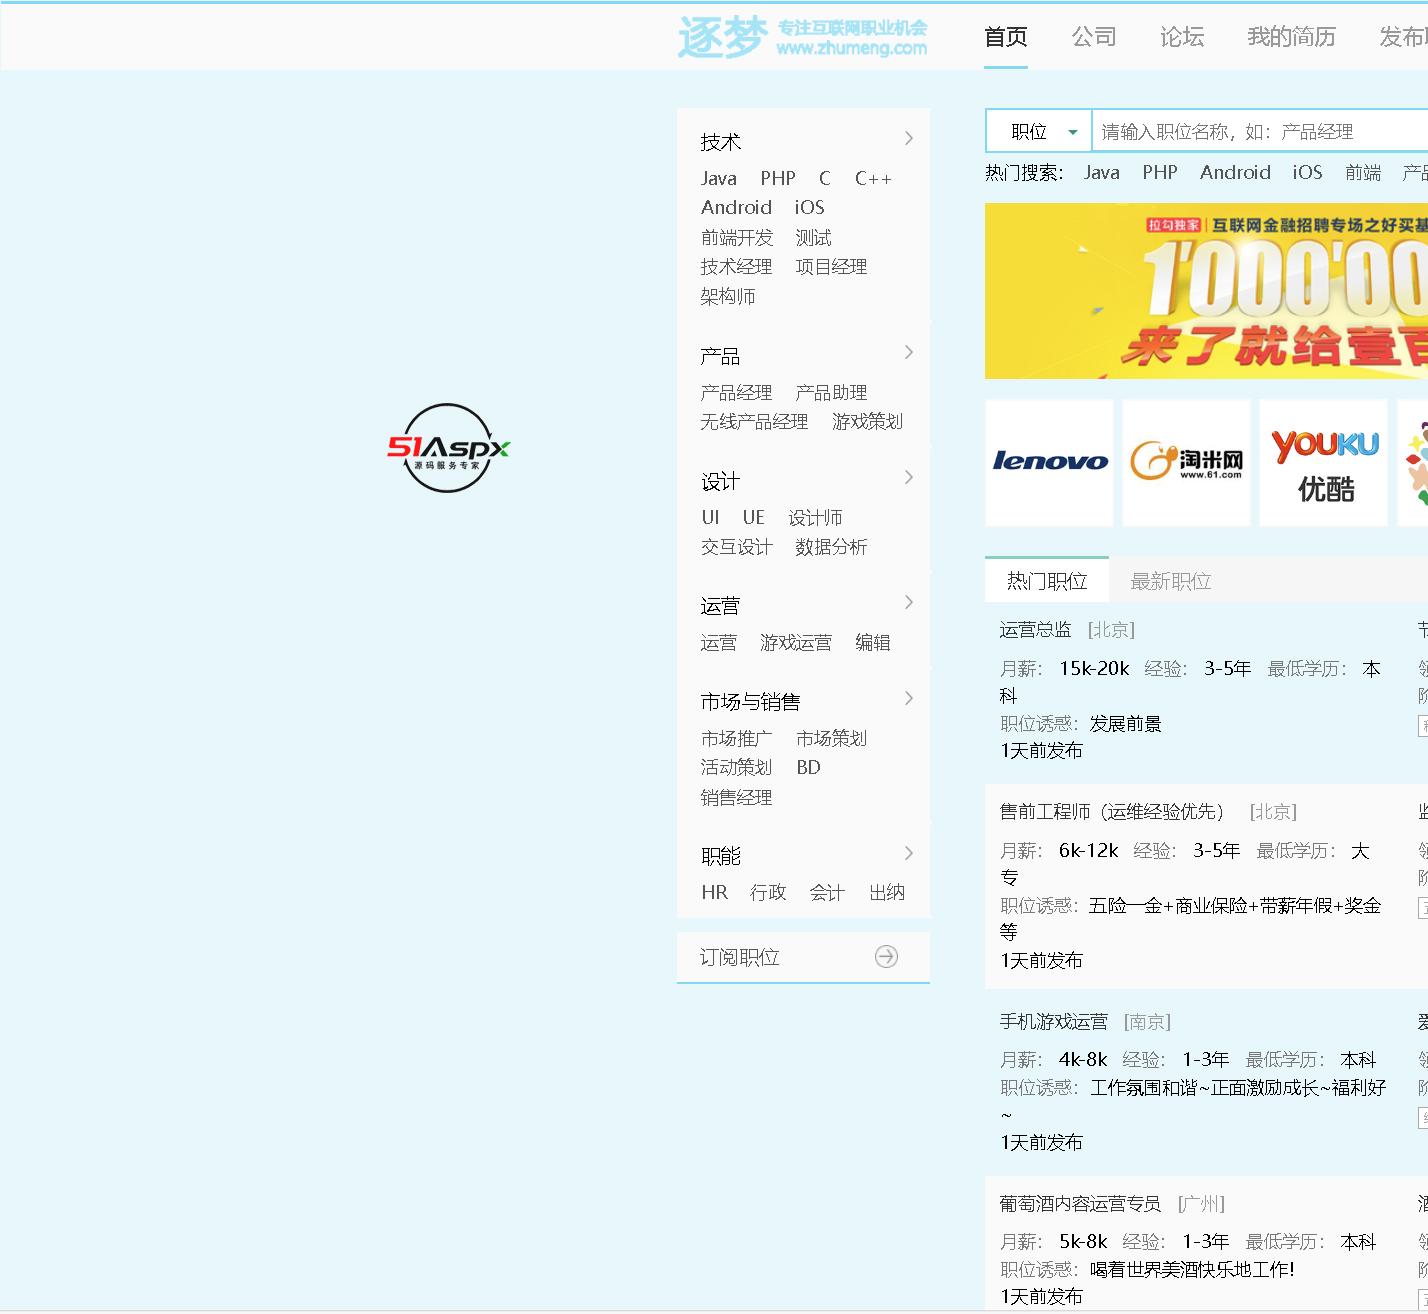Open the 运营总监 job listing

point(1035,630)
